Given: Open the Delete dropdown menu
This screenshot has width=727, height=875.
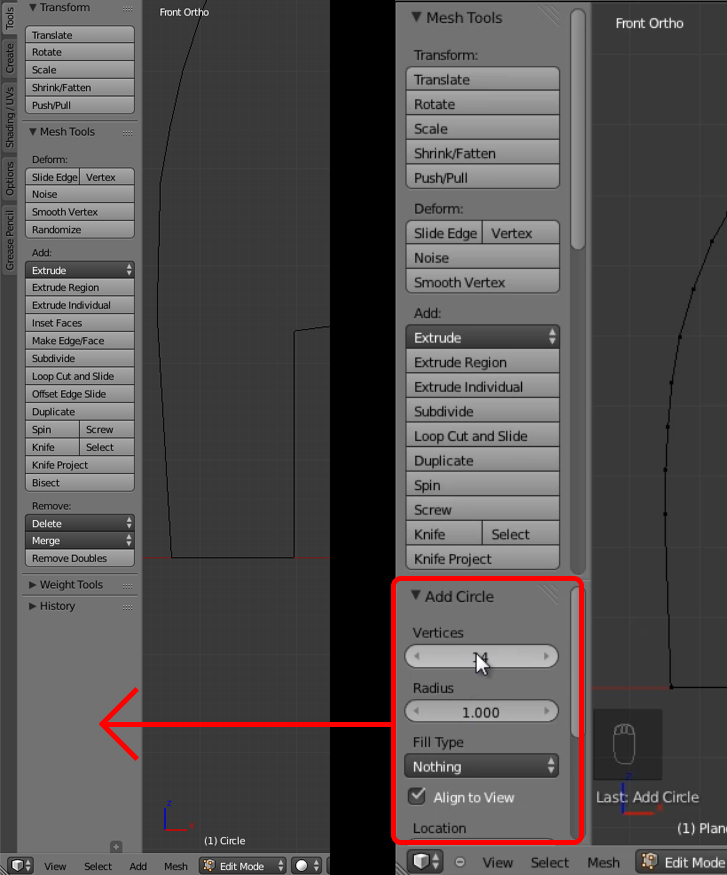Looking at the screenshot, I should click(x=80, y=523).
